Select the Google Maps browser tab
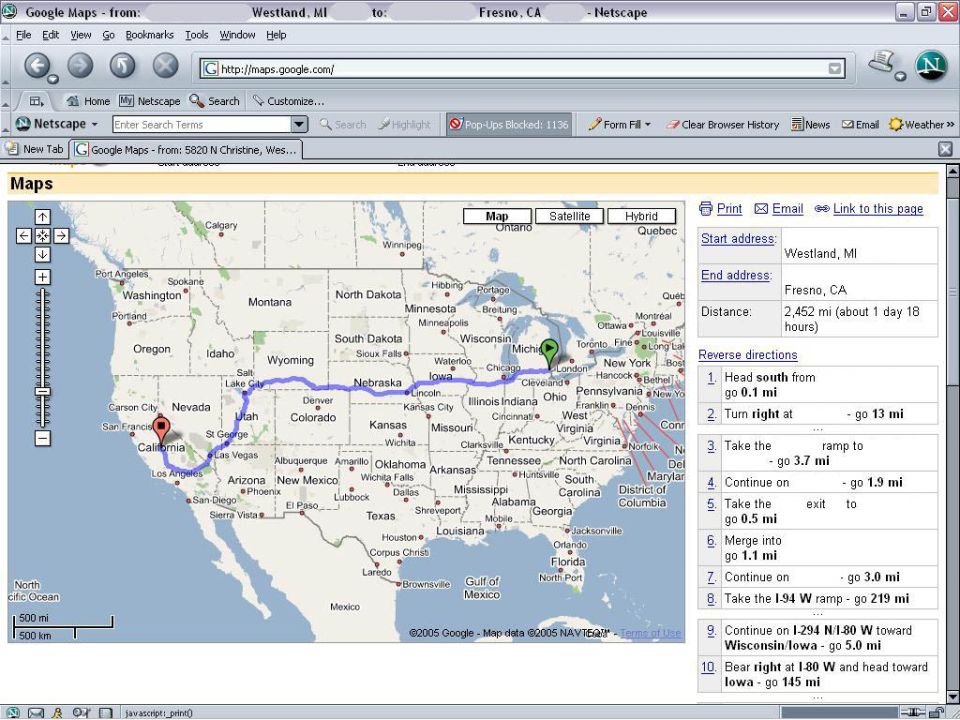This screenshot has height=720, width=960. pos(186,149)
